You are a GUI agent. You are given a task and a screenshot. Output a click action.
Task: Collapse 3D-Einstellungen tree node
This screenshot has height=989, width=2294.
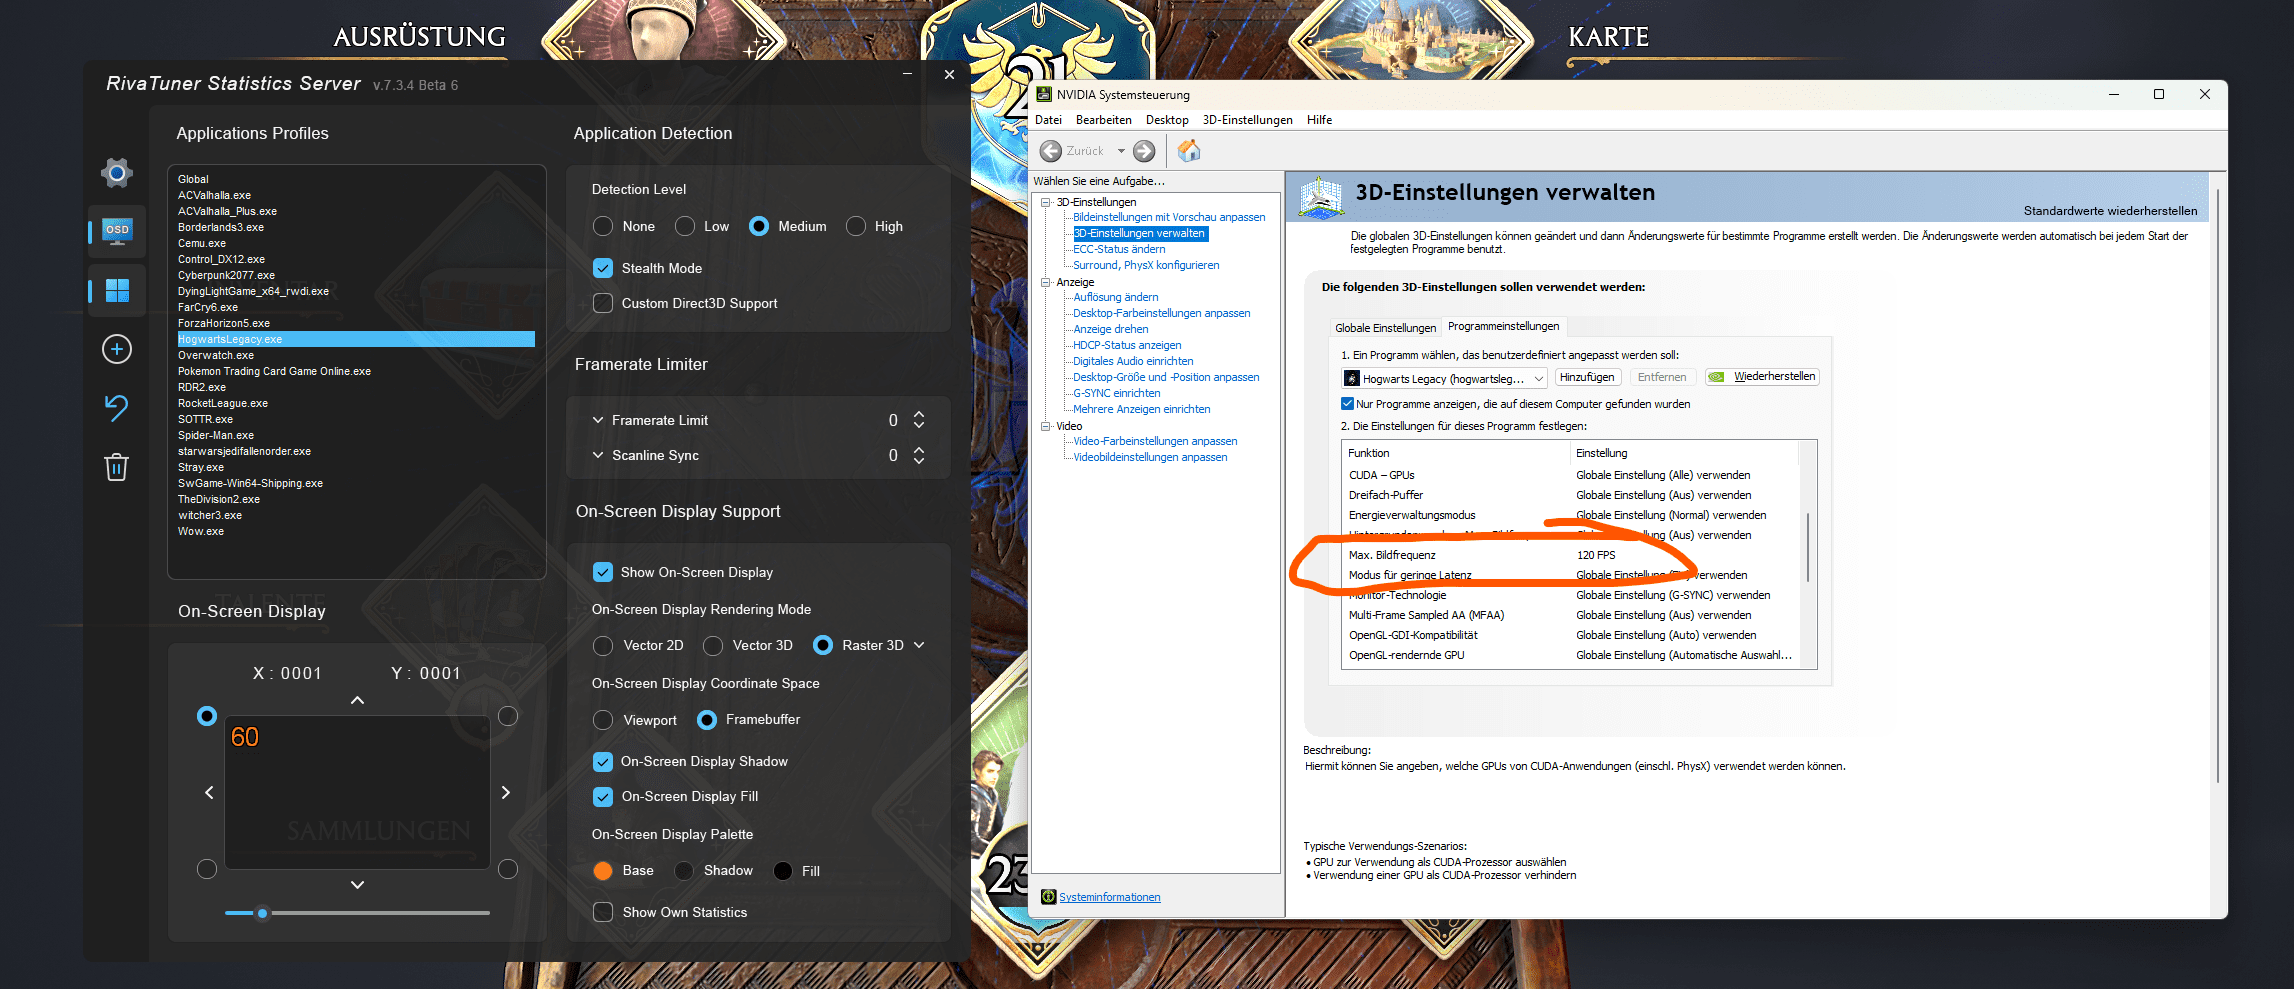[1046, 202]
